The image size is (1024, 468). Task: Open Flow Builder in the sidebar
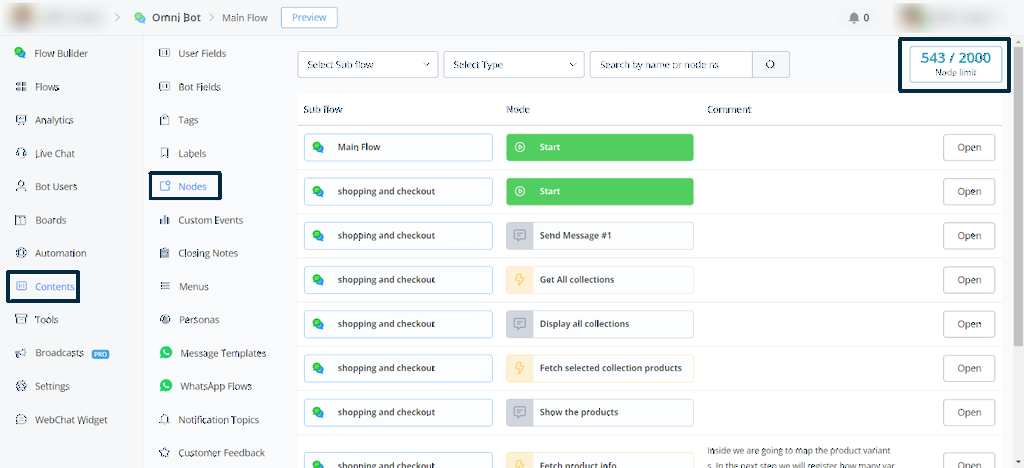[51, 54]
